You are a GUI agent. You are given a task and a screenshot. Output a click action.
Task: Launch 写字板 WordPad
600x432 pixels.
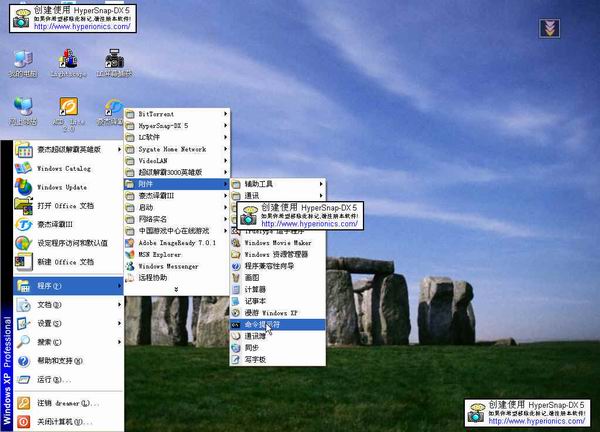(278, 359)
